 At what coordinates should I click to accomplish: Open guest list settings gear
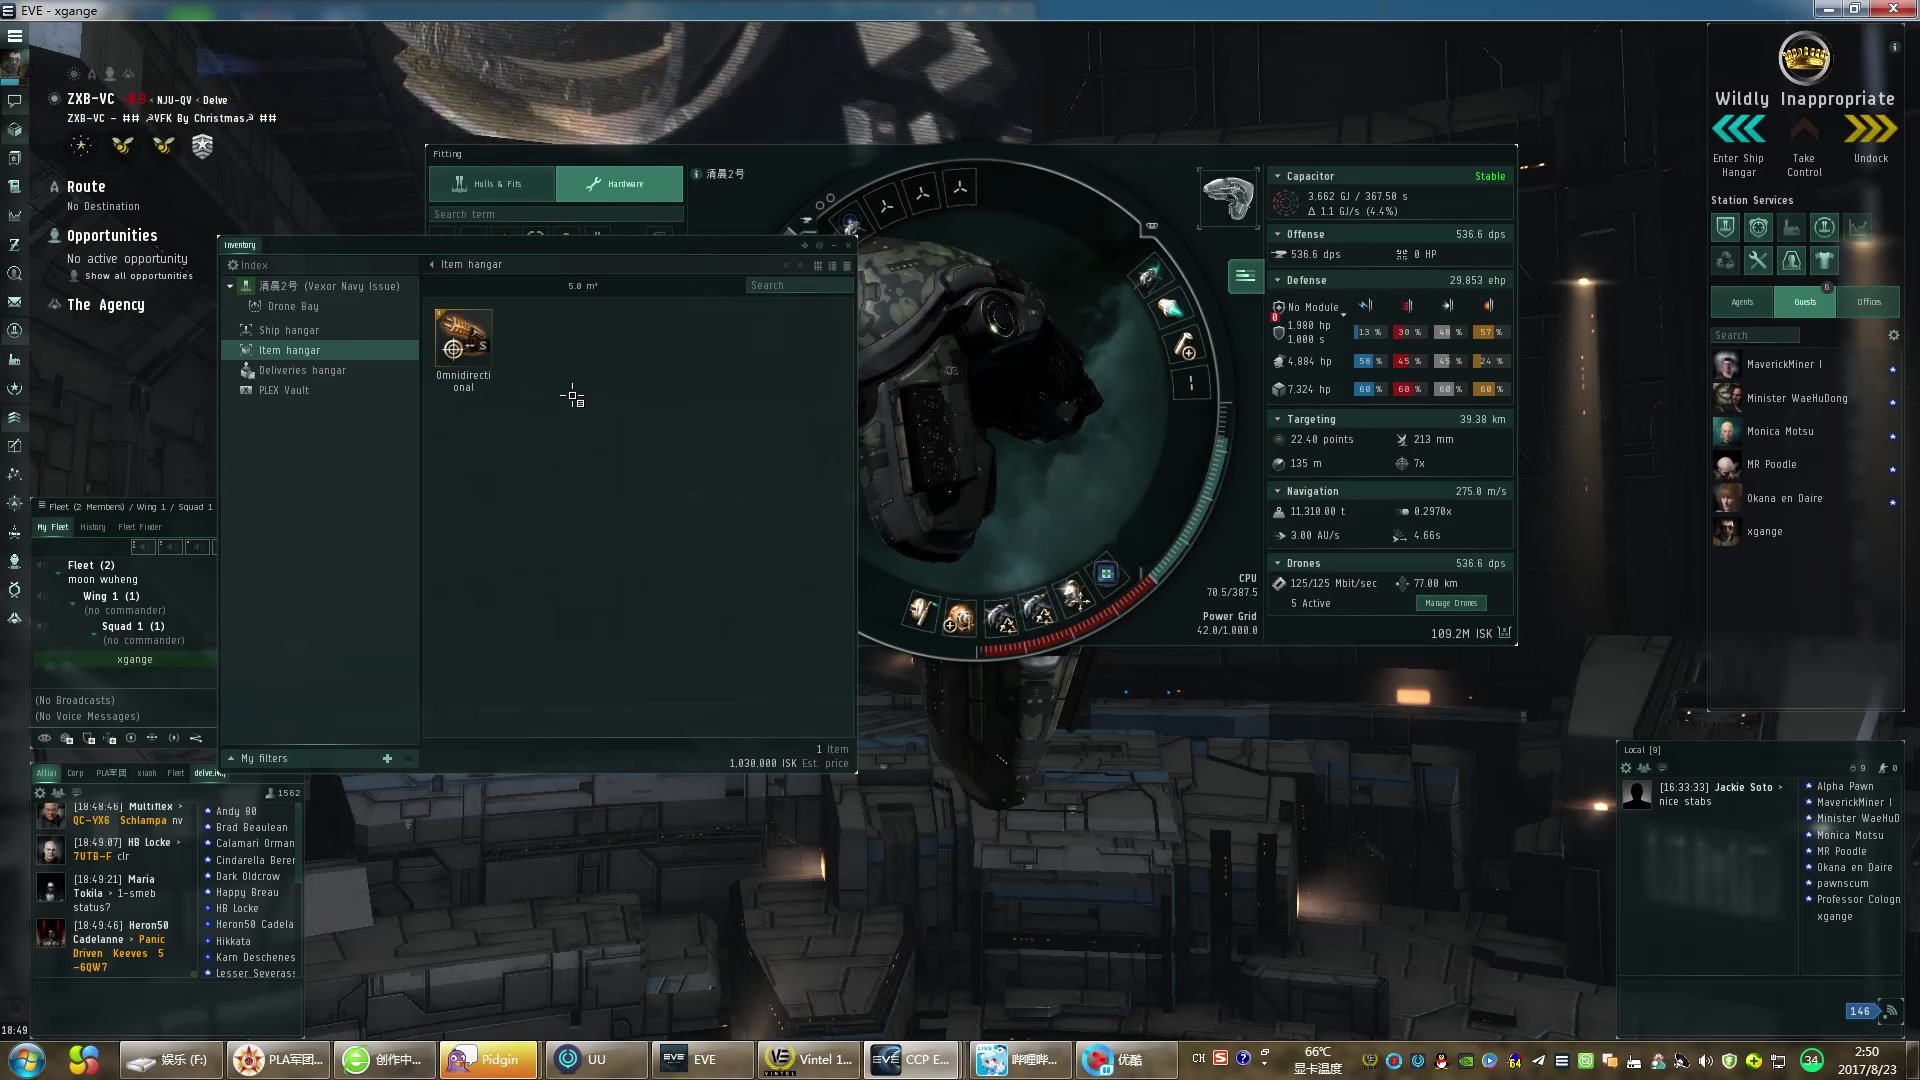1893,335
